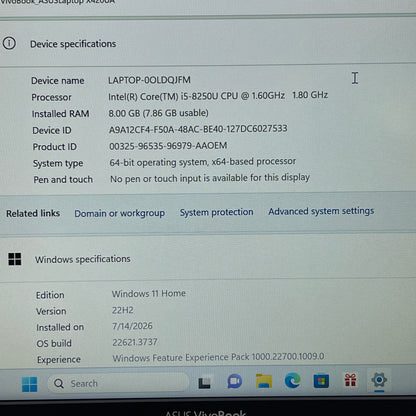The height and width of the screenshot is (416, 416).
Task: Select the OS build 22621.3737 value
Action: (x=135, y=342)
